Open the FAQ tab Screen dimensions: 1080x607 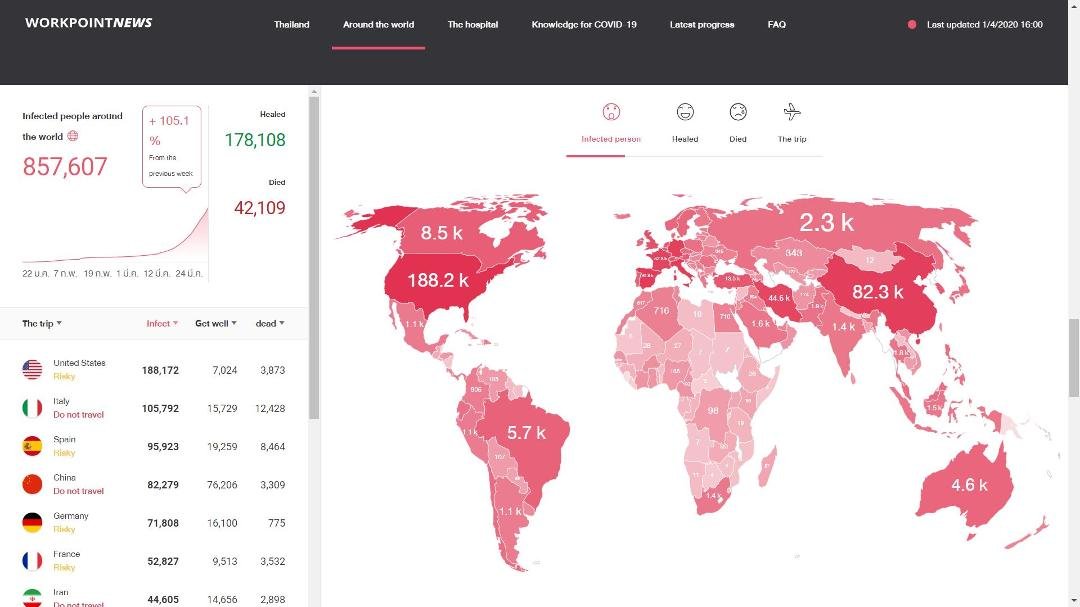tap(776, 25)
